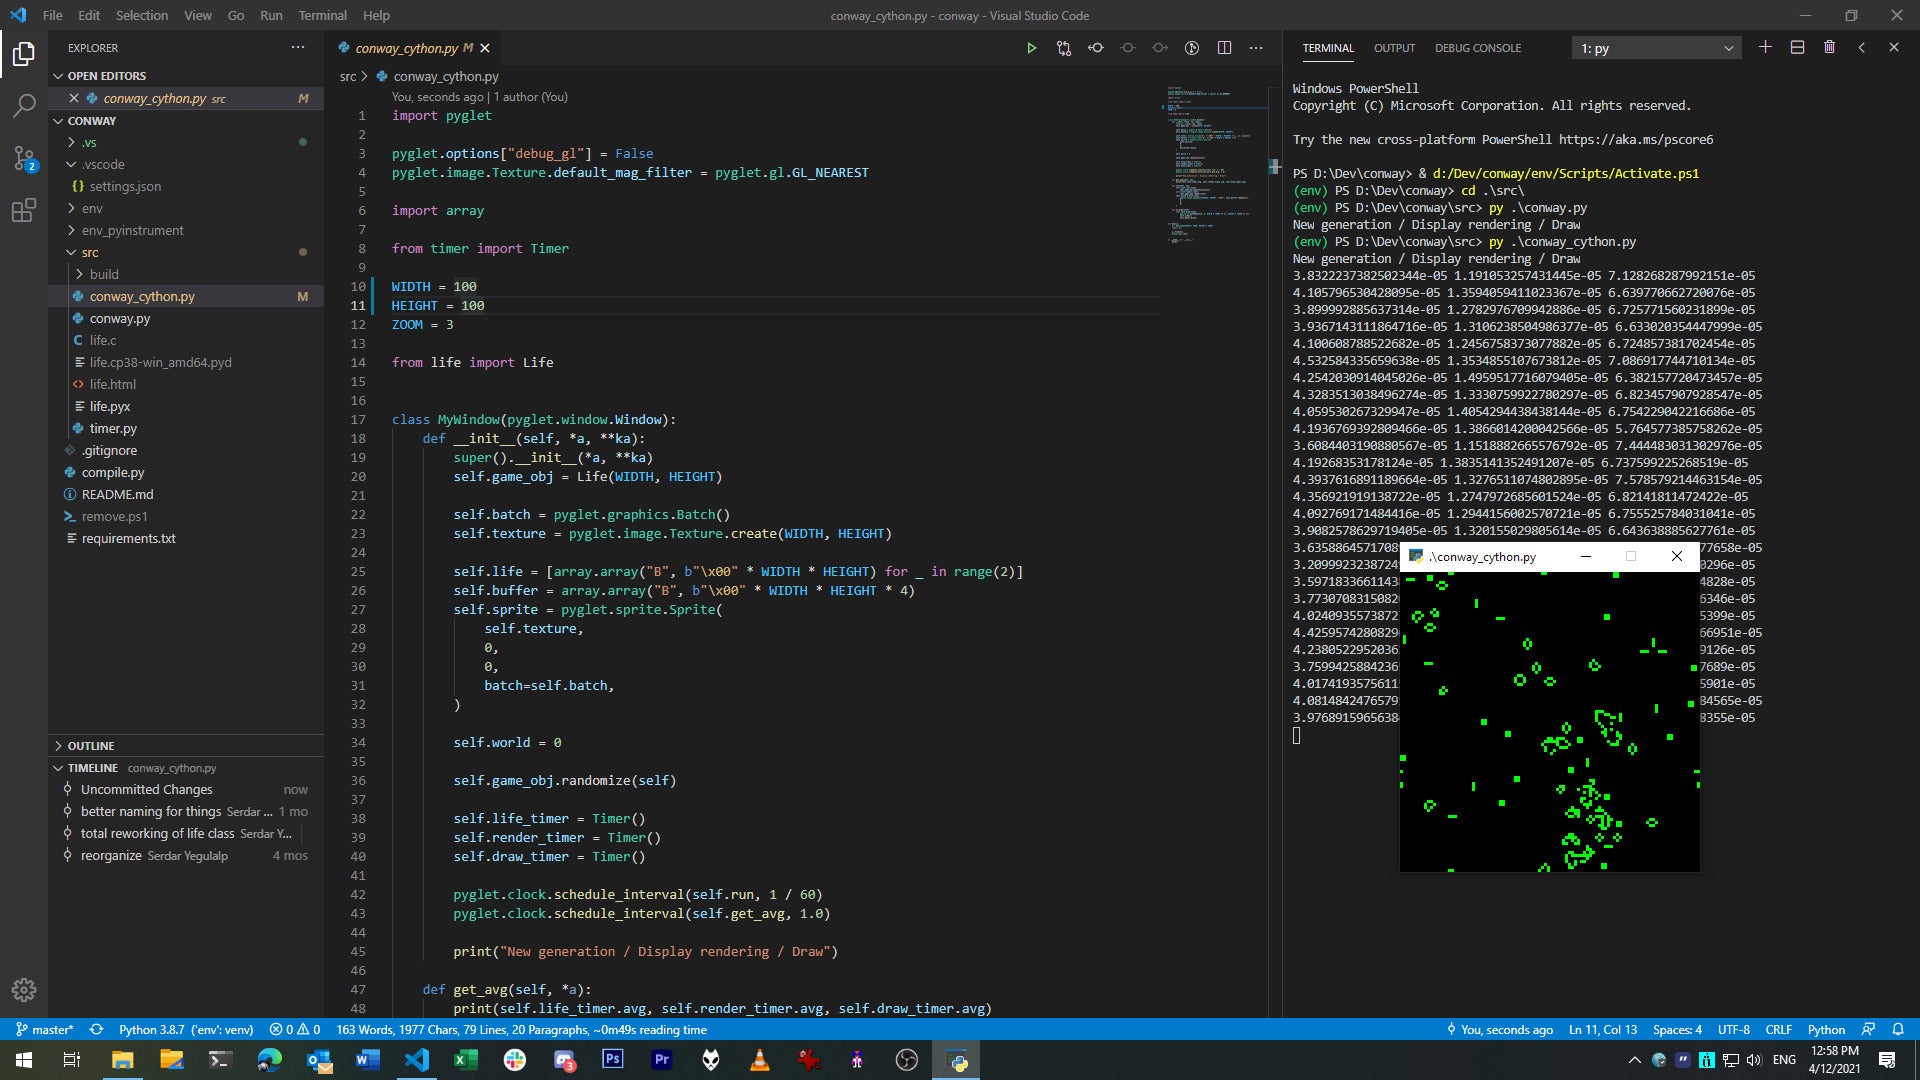Screen dimensions: 1920x1080
Task: Open Excel from the taskbar
Action: 465,1059
